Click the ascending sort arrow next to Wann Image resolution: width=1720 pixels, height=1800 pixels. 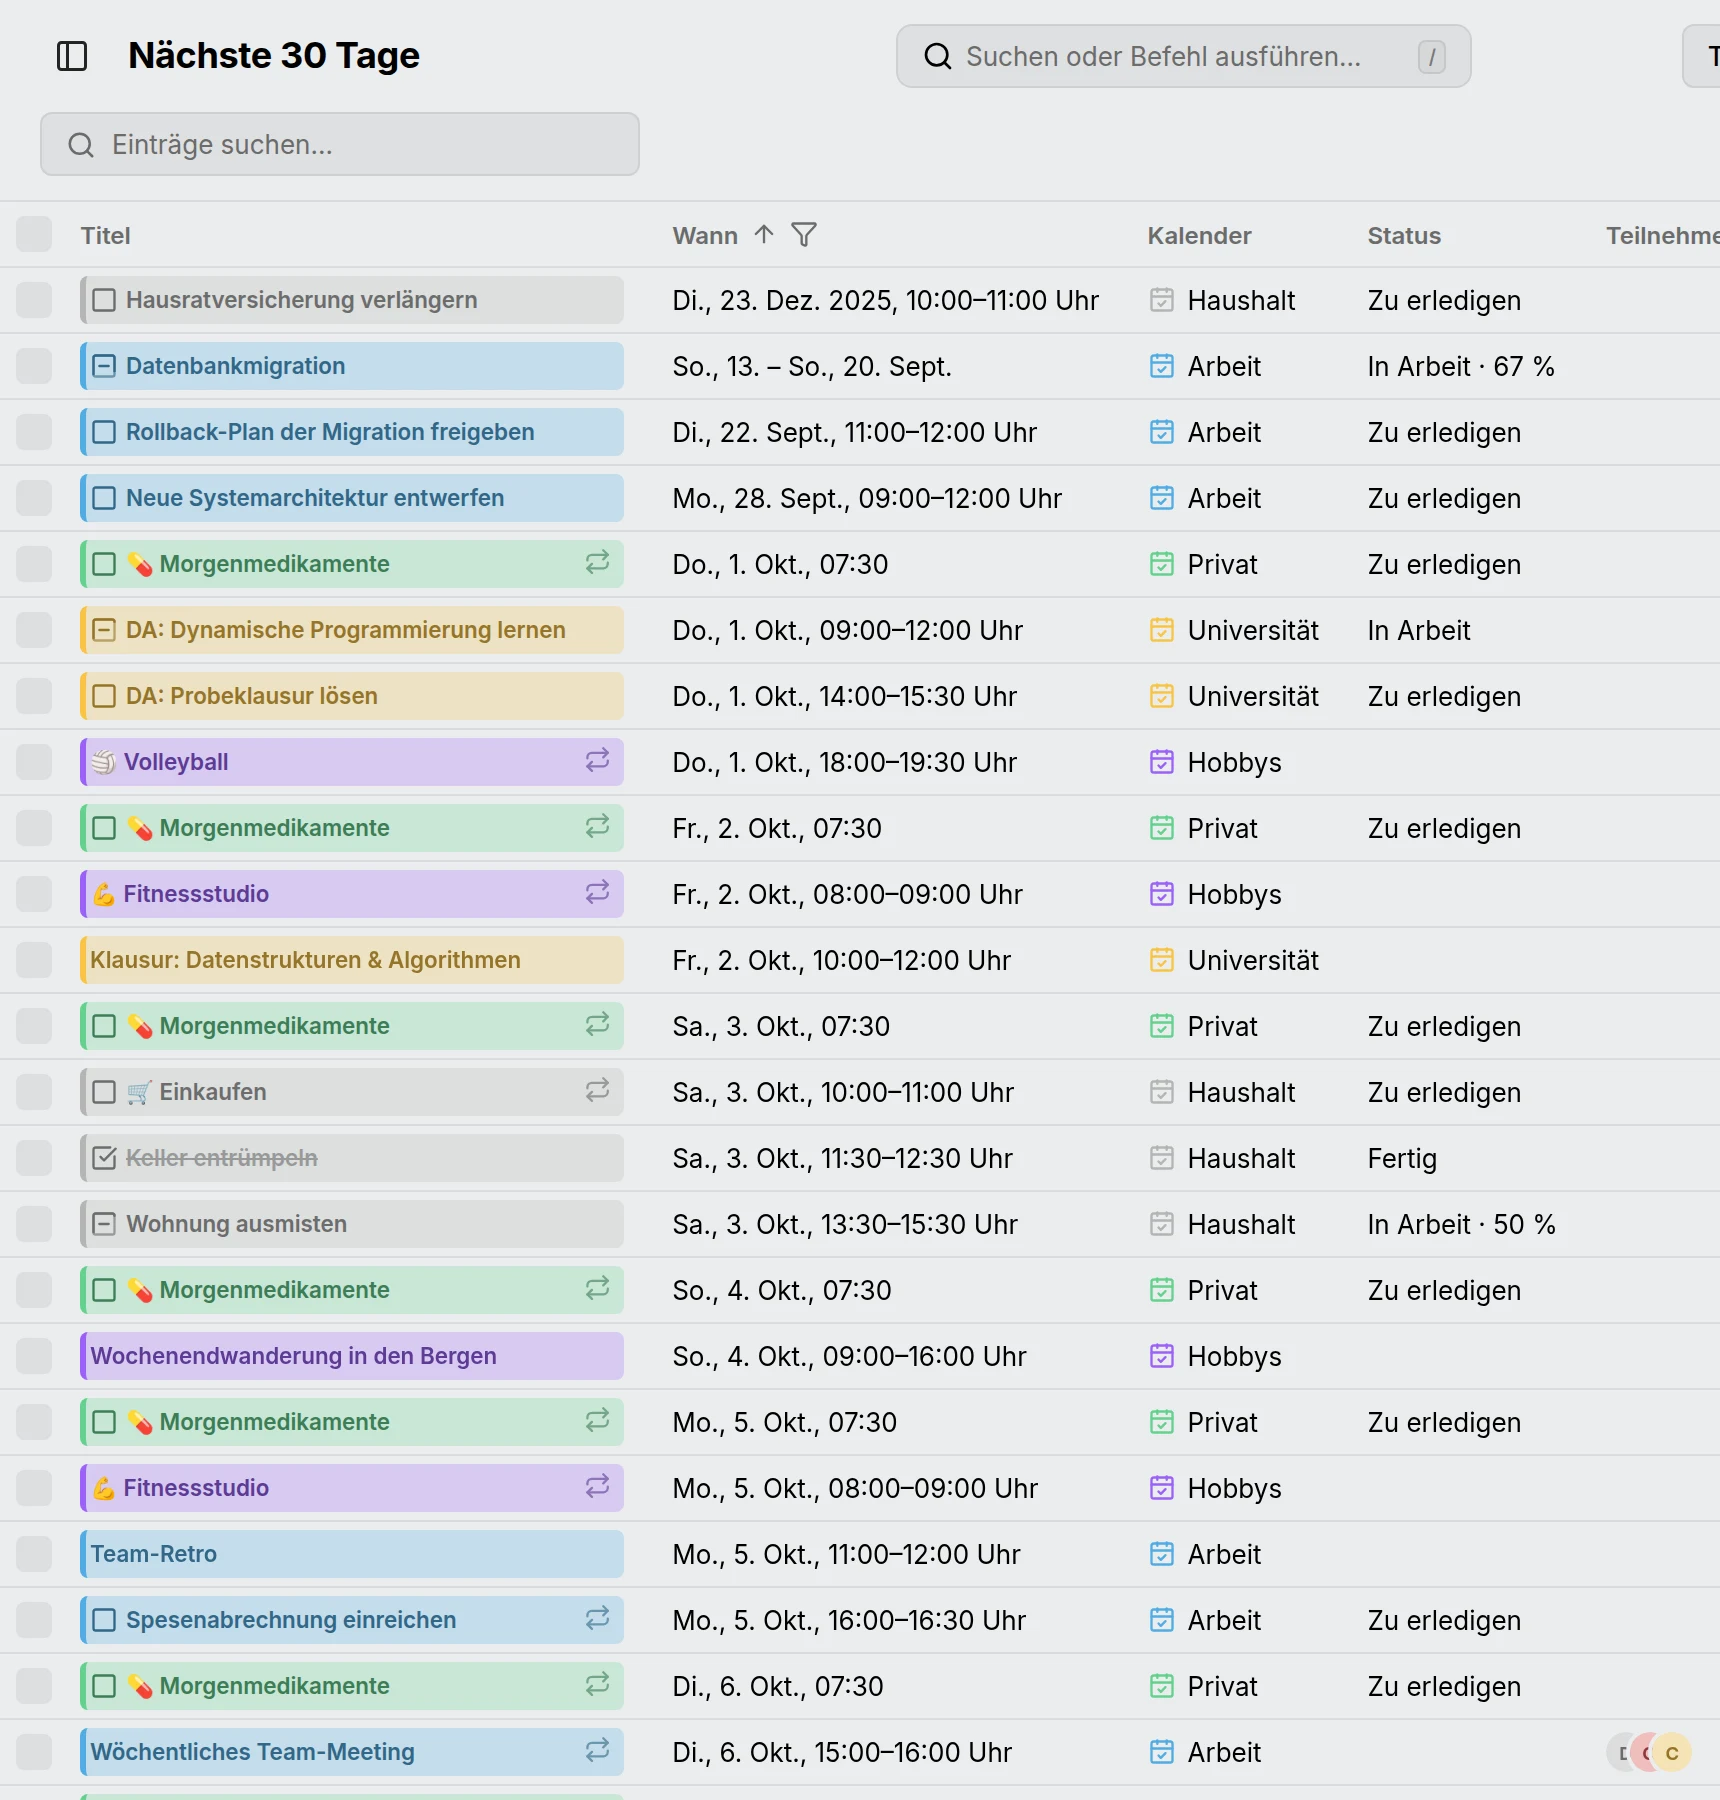click(764, 235)
